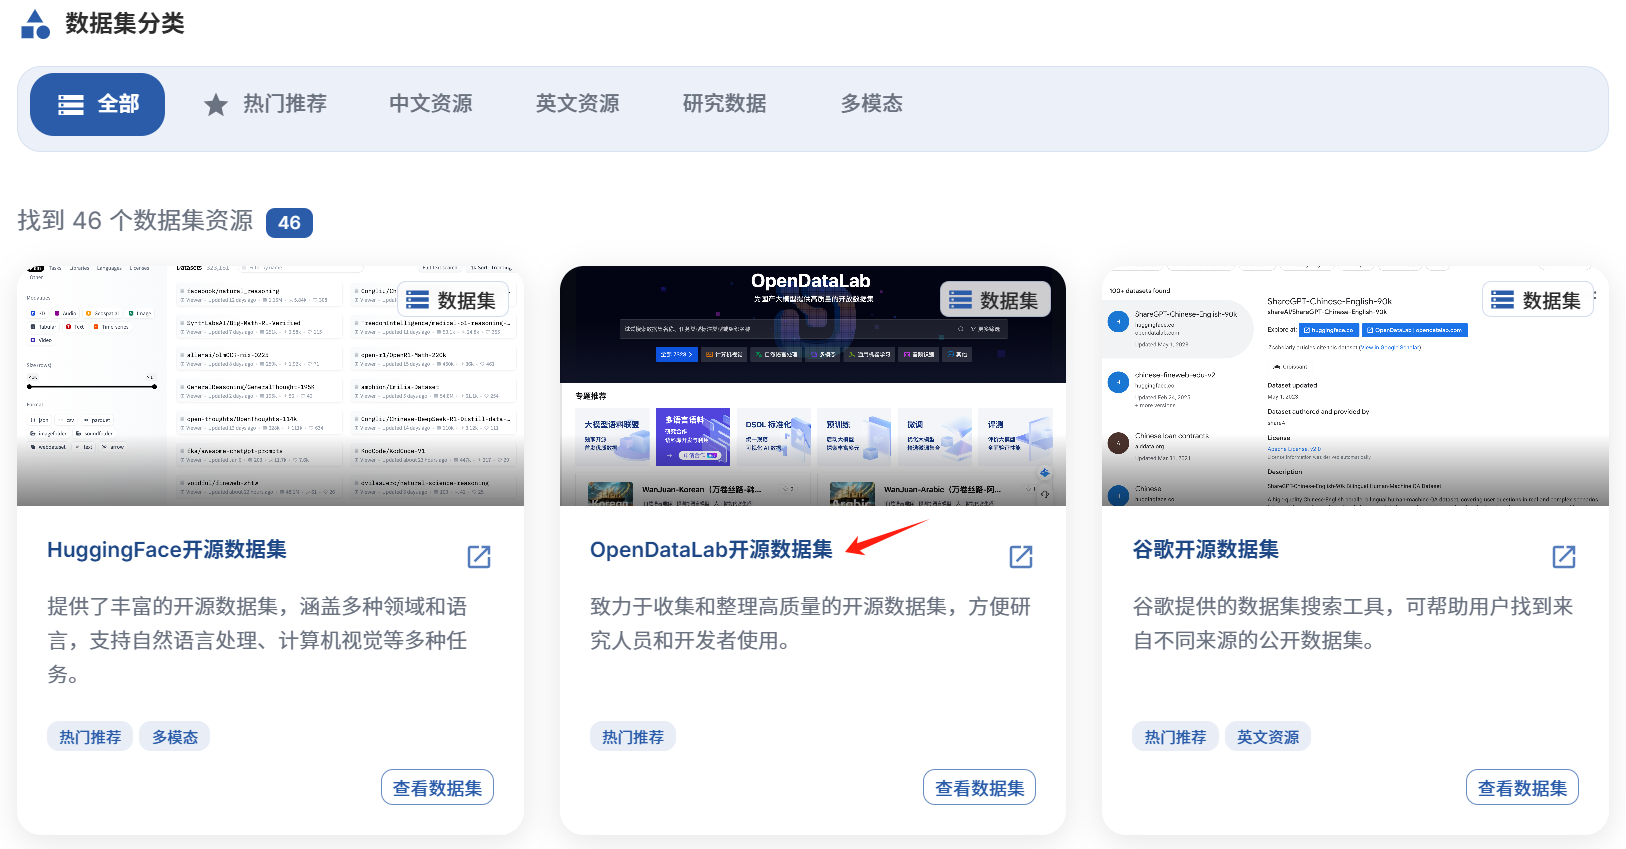
Task: Click 热门推荐 tag in HuggingFace card
Action: point(90,737)
